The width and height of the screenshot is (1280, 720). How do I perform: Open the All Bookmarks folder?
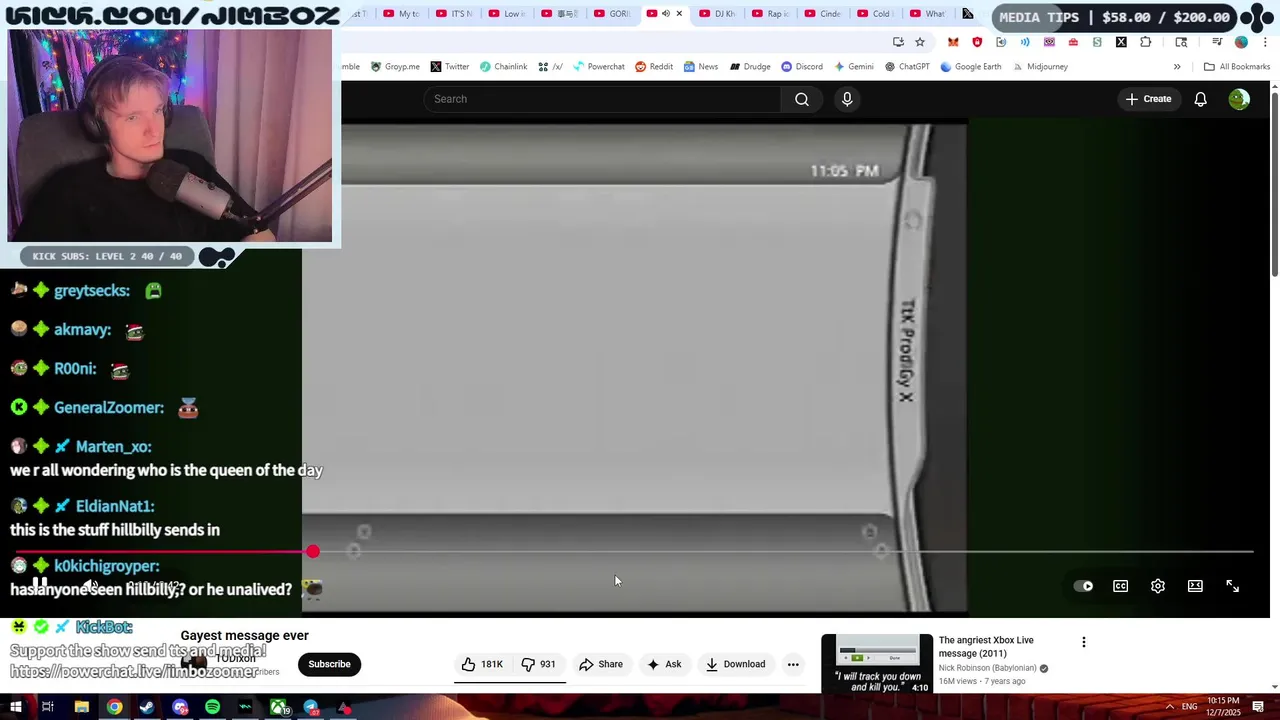(x=1237, y=67)
